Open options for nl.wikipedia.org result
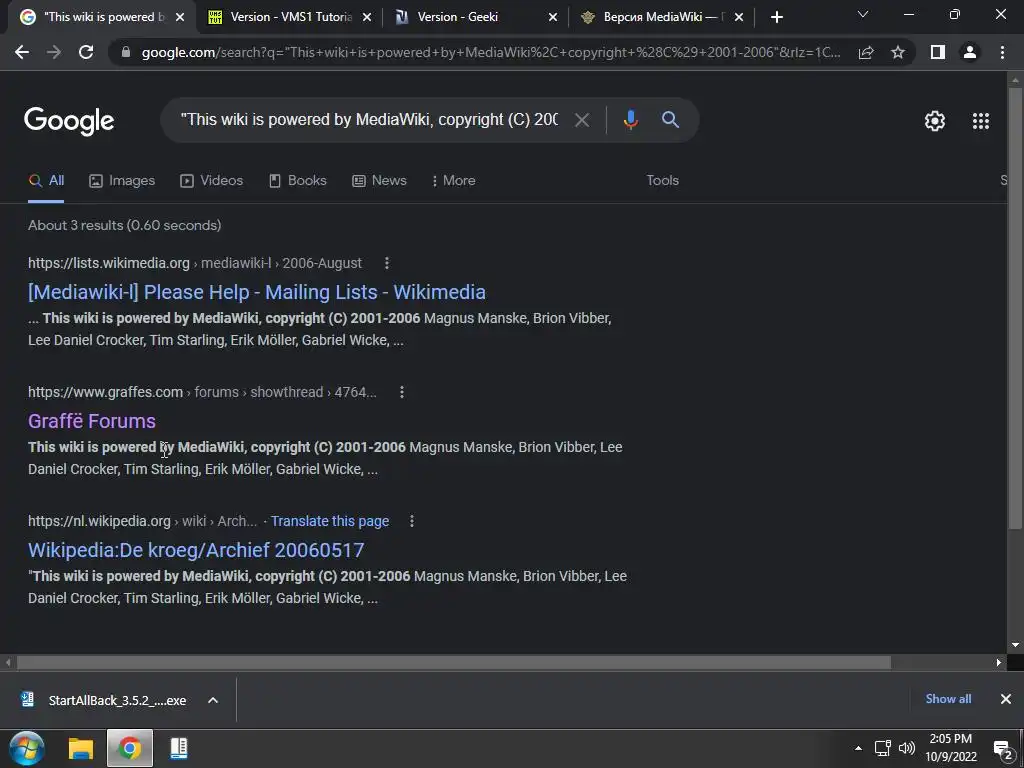 [x=411, y=521]
